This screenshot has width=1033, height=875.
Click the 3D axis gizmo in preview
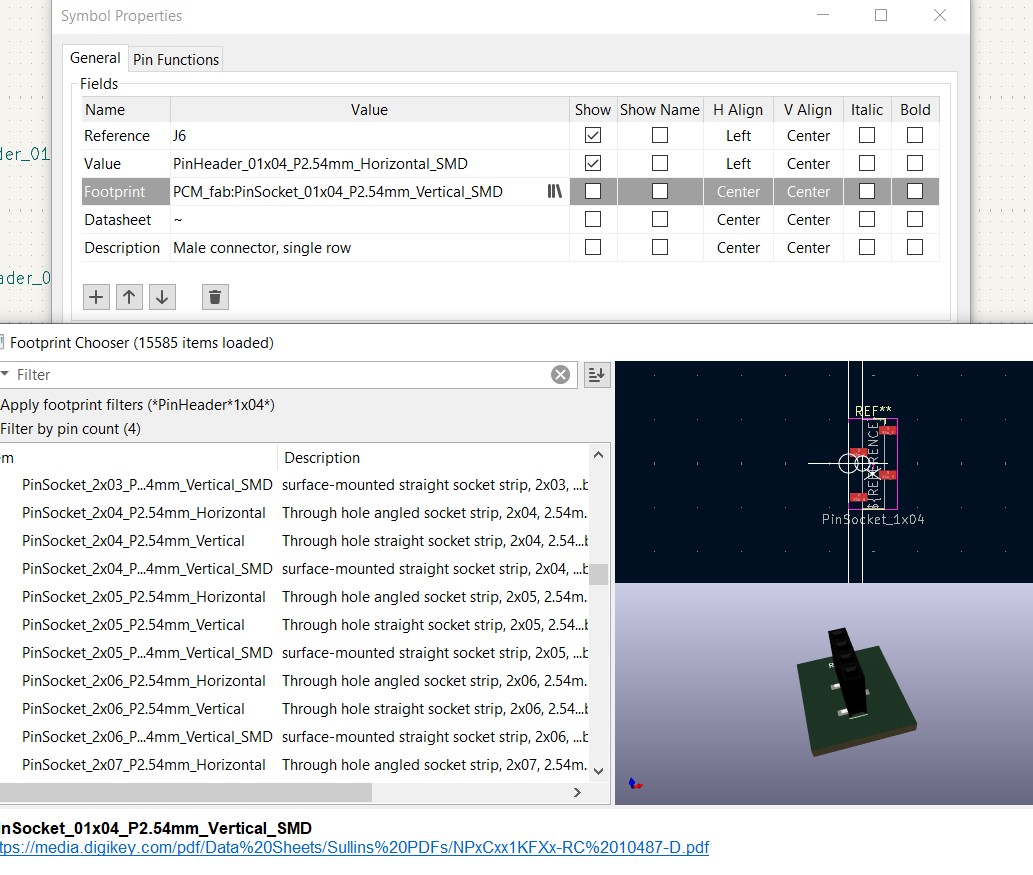pos(635,783)
